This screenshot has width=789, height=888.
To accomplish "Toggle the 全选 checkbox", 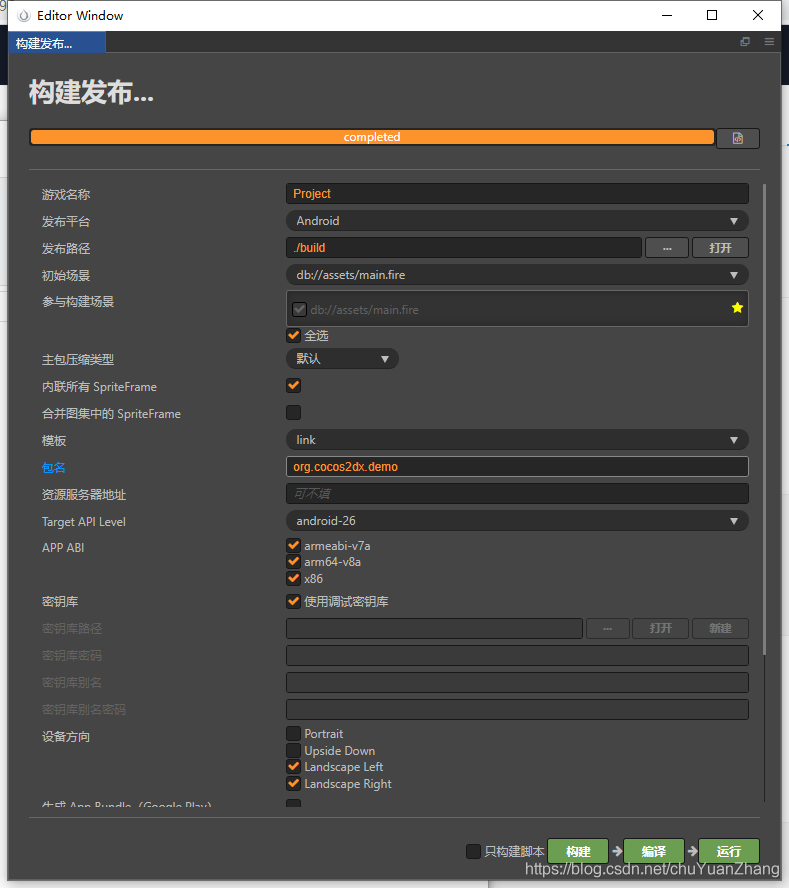I will [293, 335].
